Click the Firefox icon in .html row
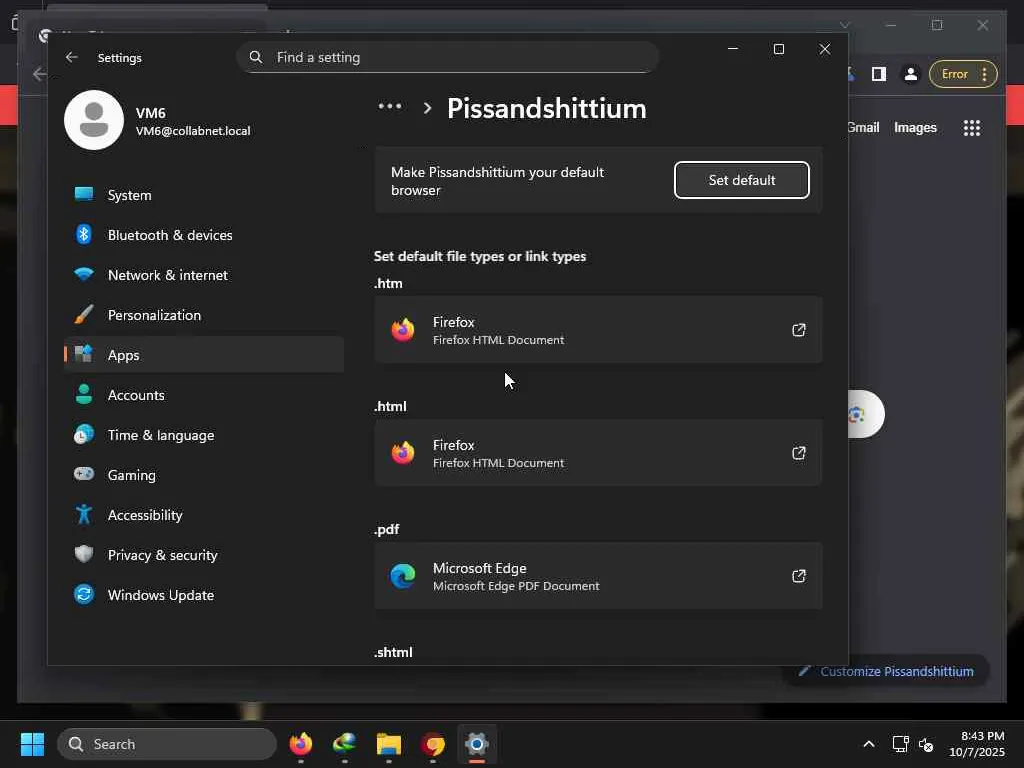Screen dimensions: 1024x768 [x=403, y=453]
